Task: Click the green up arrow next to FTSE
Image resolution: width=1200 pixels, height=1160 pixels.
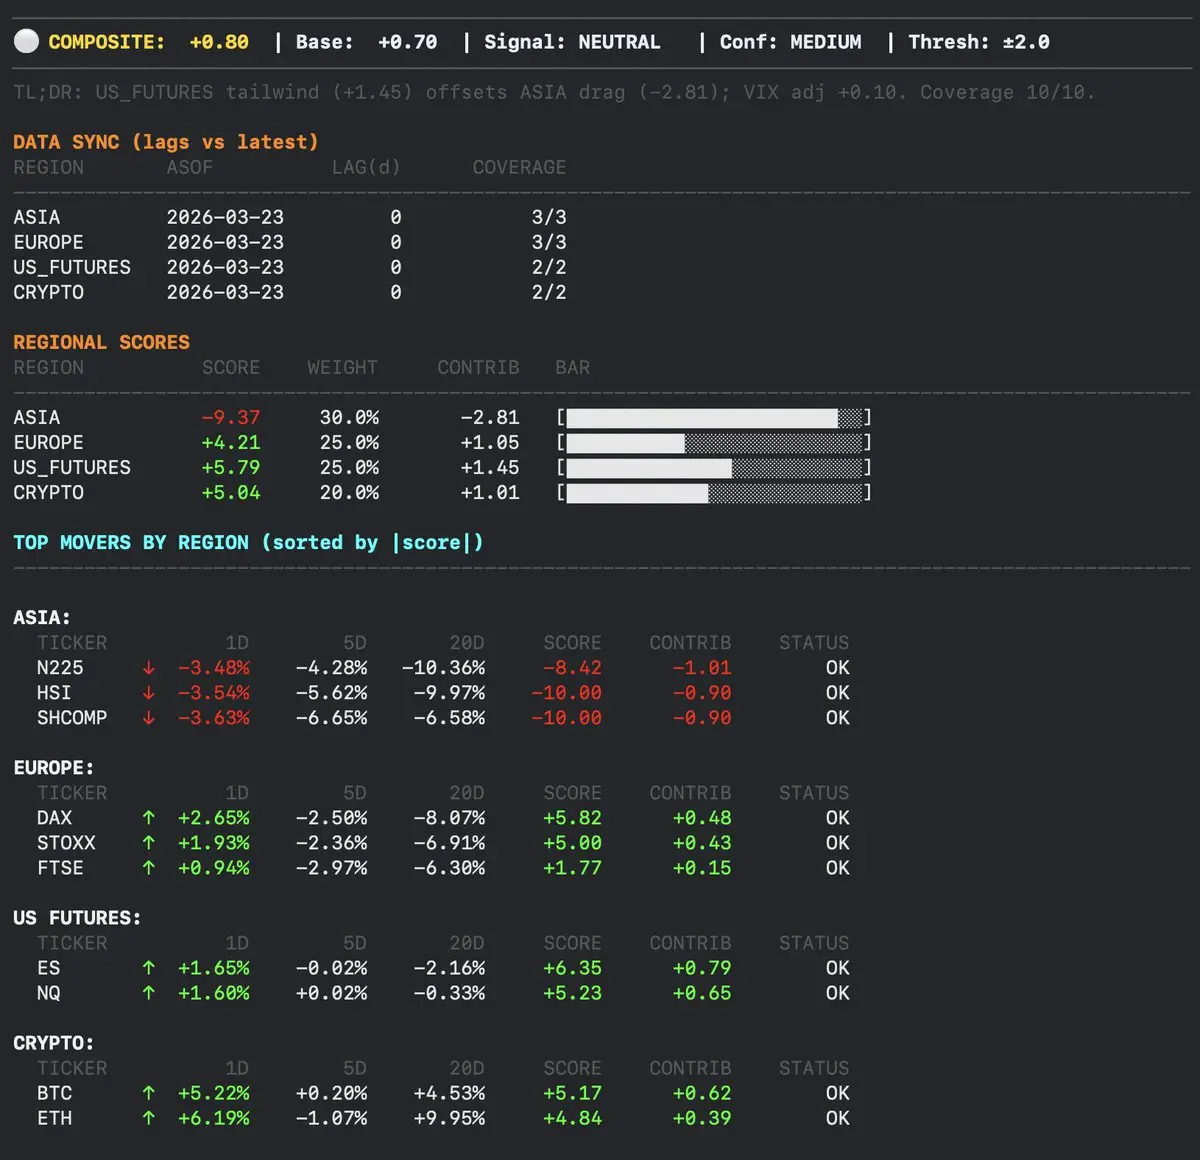Action: (149, 868)
